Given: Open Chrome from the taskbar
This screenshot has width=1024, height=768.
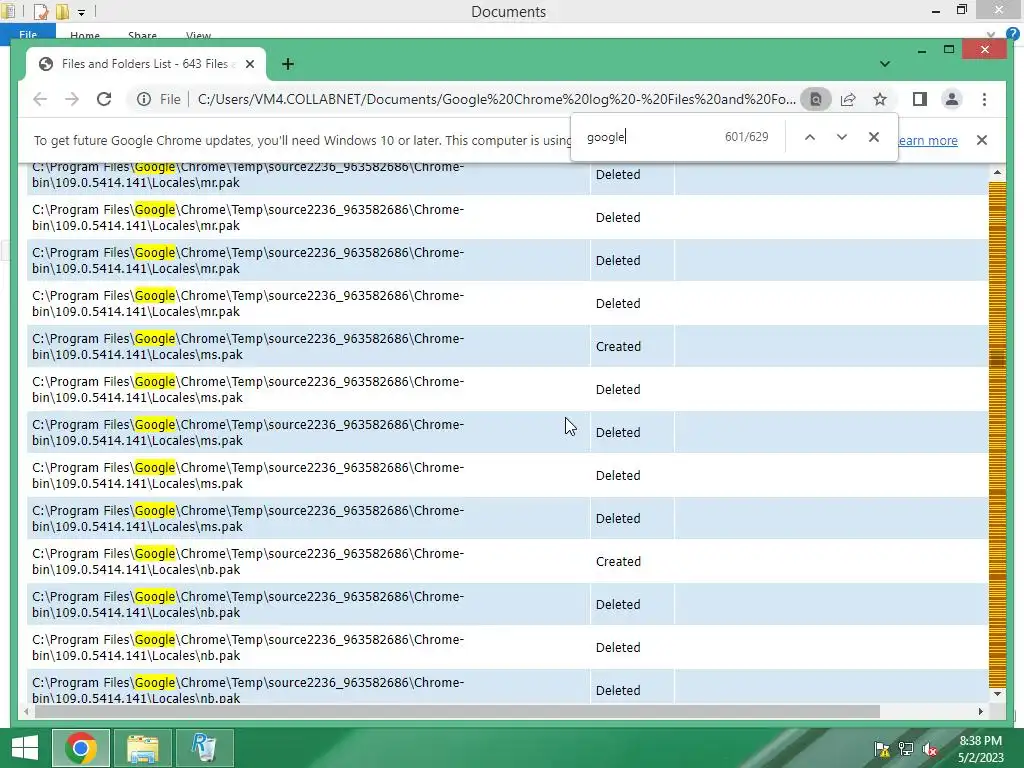Looking at the screenshot, I should pos(80,748).
